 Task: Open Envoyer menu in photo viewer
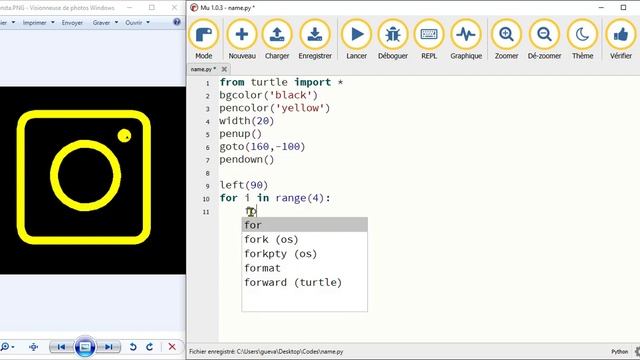click(x=72, y=22)
